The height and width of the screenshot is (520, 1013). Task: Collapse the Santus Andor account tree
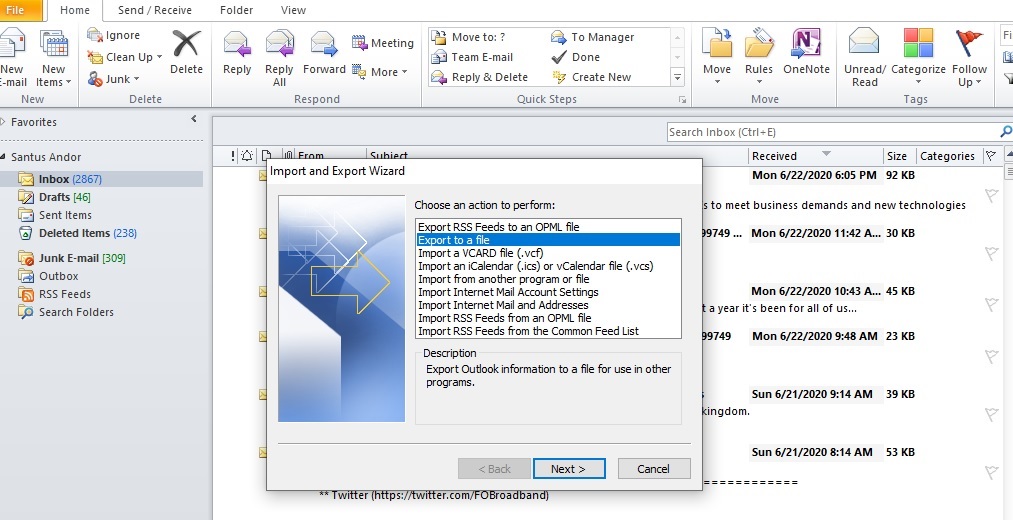click(3, 157)
